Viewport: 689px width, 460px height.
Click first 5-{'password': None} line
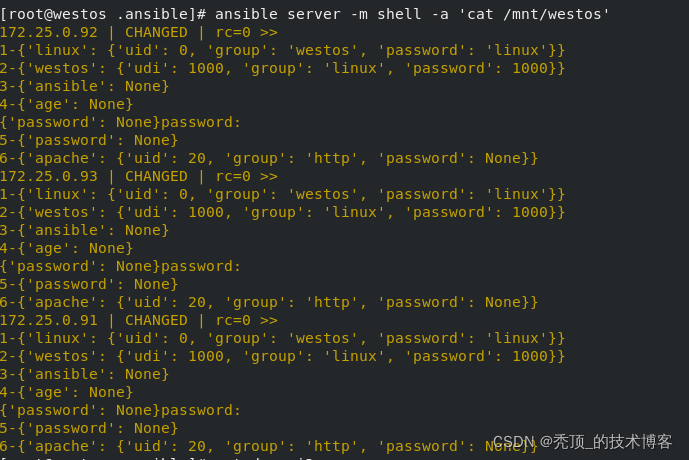[89, 141]
